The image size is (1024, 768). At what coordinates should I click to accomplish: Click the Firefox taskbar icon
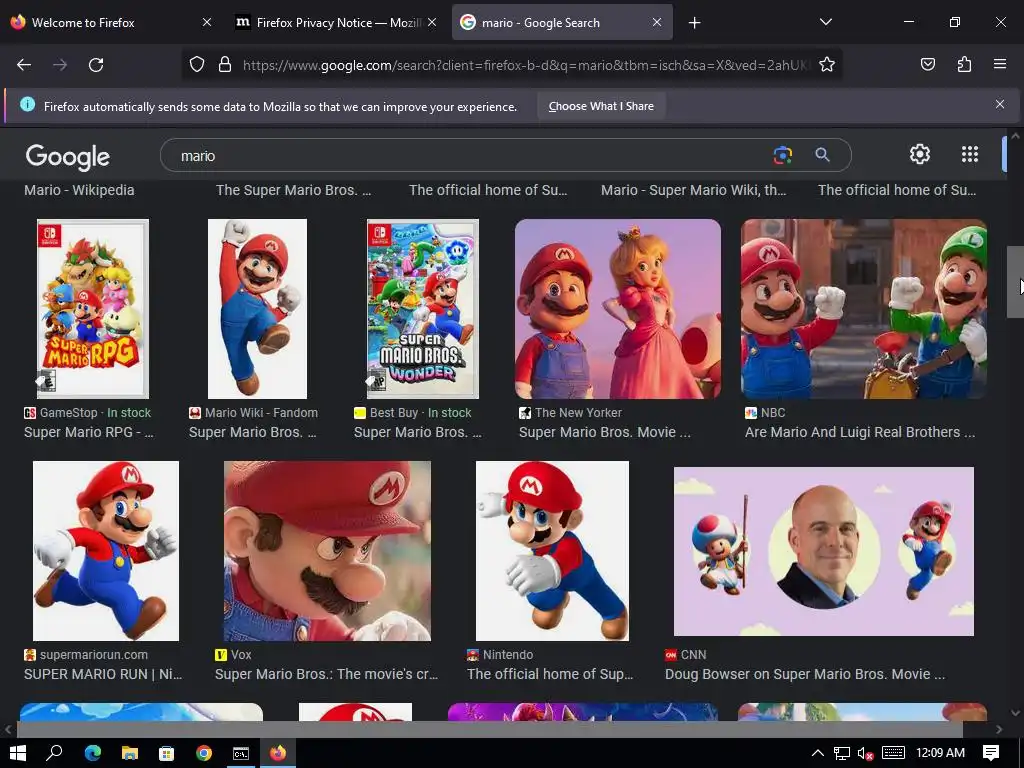(x=278, y=753)
